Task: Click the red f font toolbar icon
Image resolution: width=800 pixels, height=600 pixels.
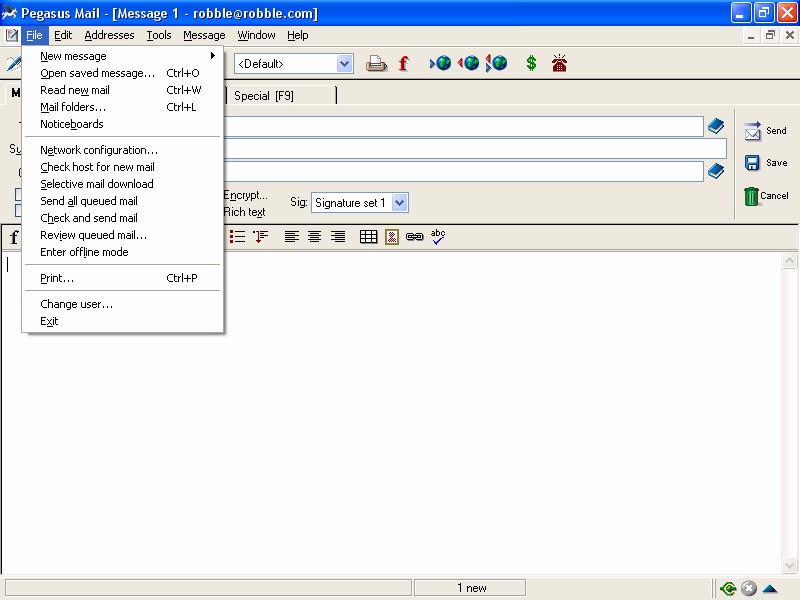Action: [x=404, y=63]
